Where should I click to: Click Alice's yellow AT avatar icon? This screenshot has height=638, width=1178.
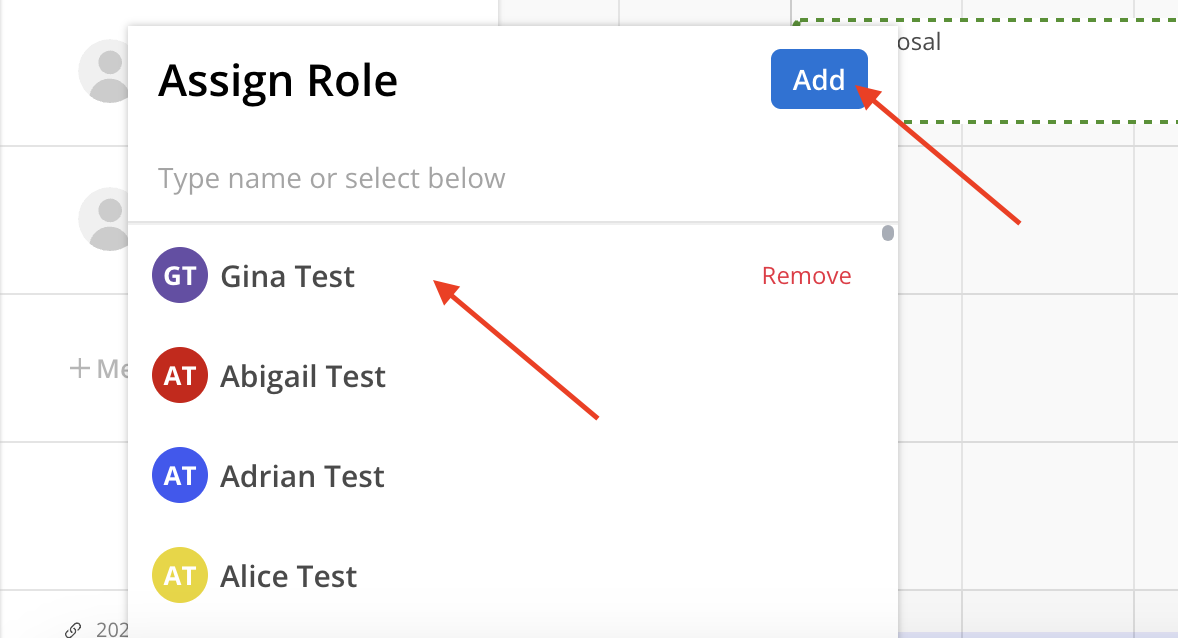coord(180,576)
